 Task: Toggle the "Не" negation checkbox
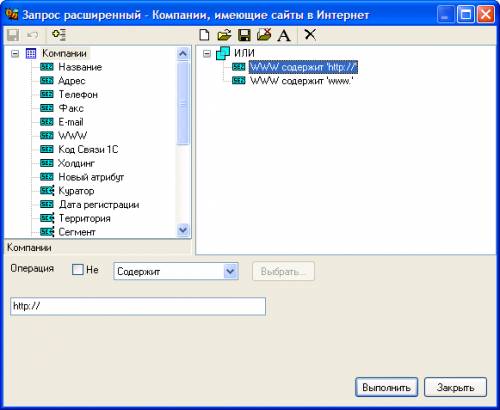(78, 269)
